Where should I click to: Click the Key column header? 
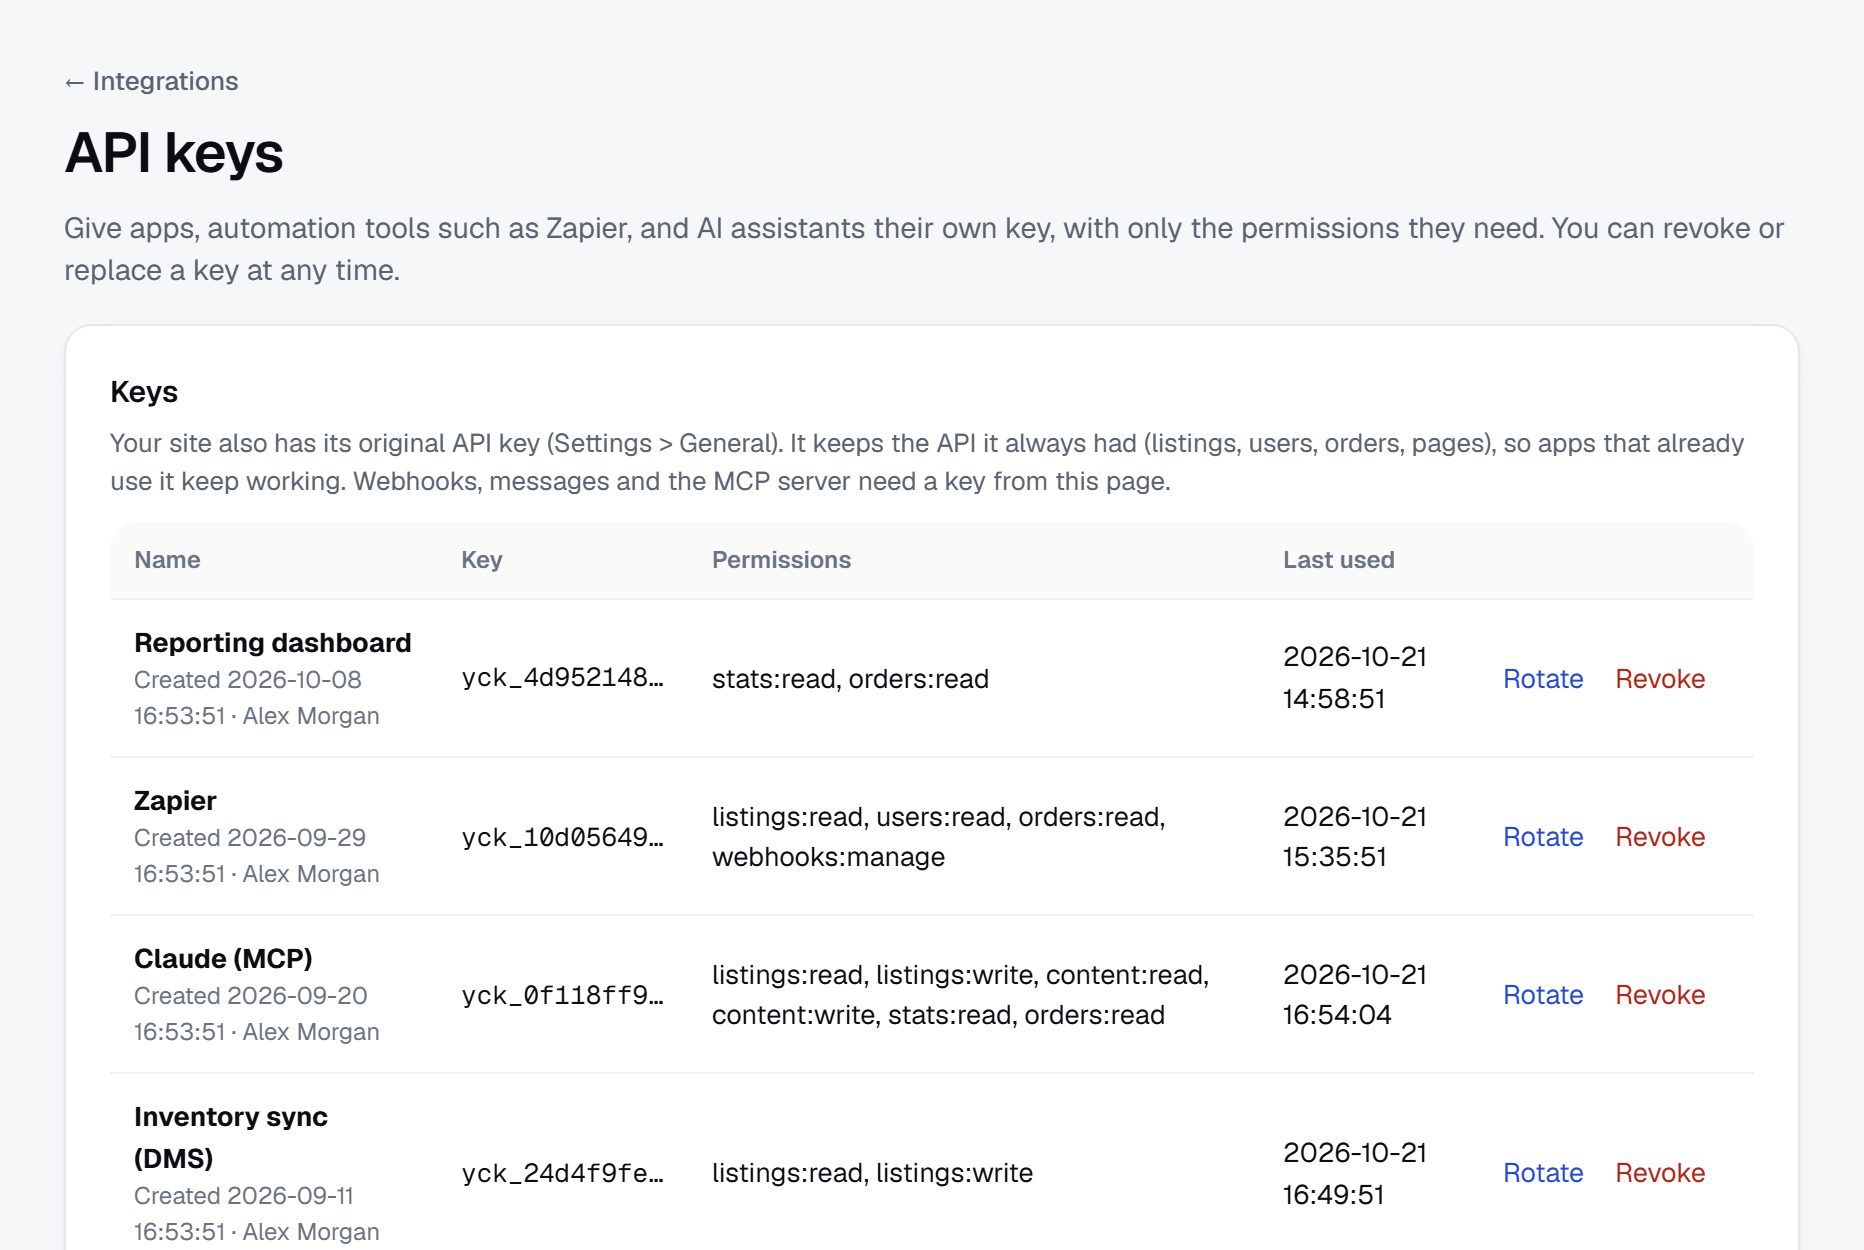point(481,559)
